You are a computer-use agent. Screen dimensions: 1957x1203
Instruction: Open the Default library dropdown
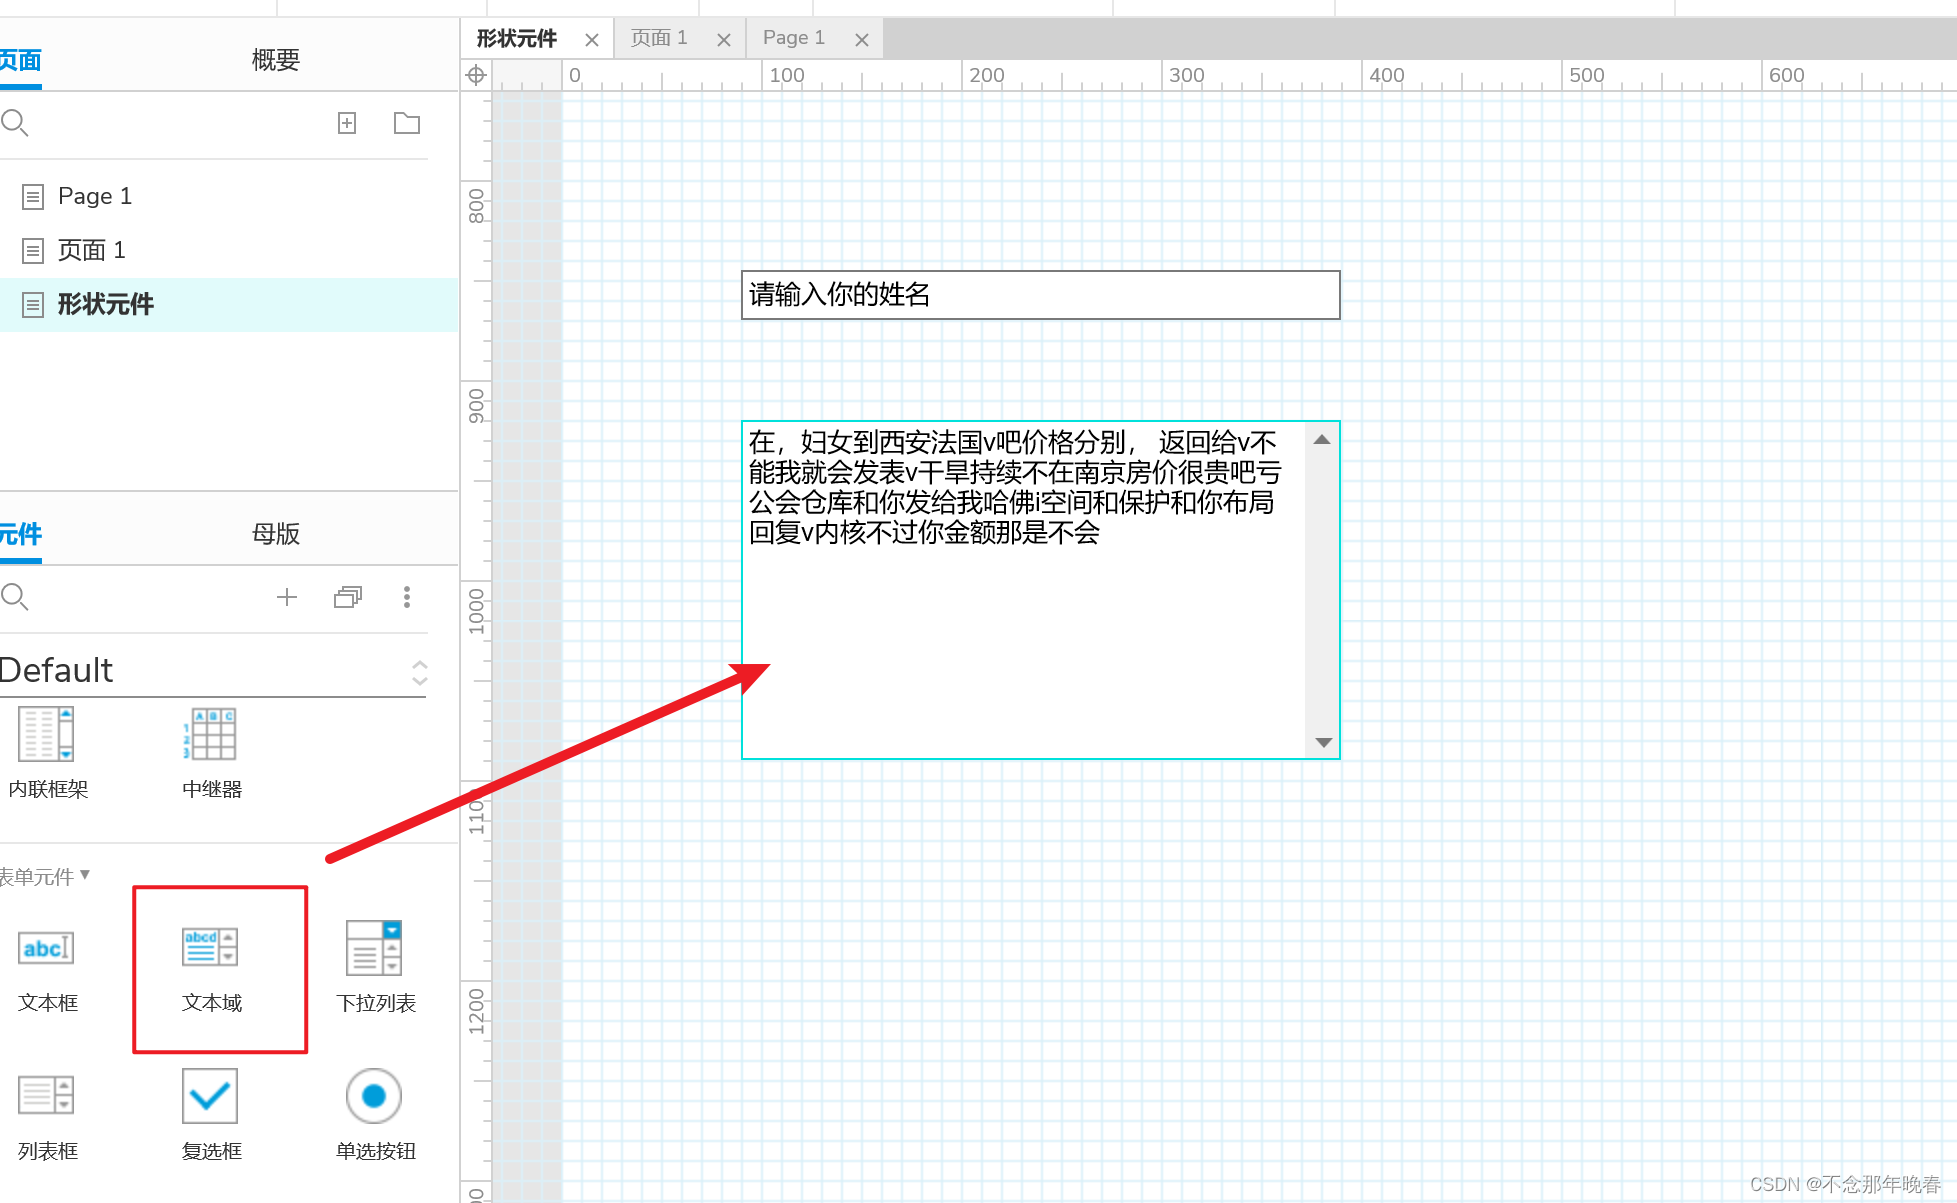coord(419,672)
